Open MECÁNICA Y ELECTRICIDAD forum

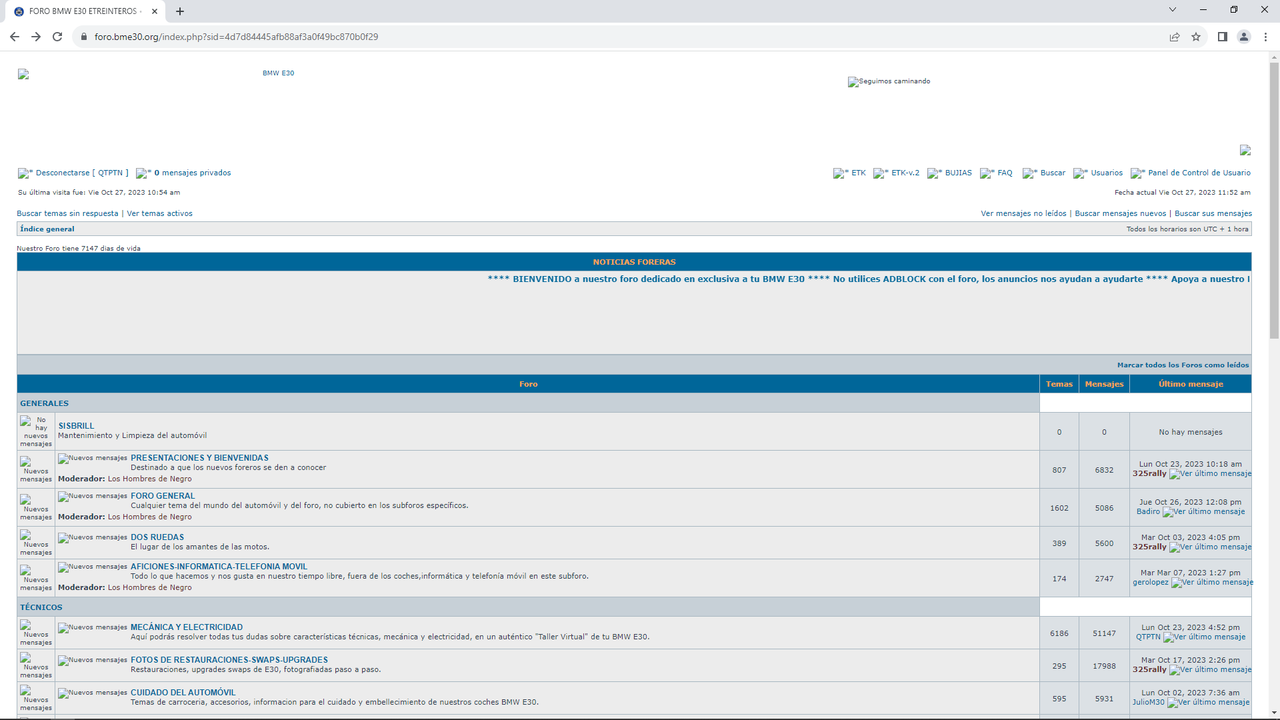coord(186,628)
